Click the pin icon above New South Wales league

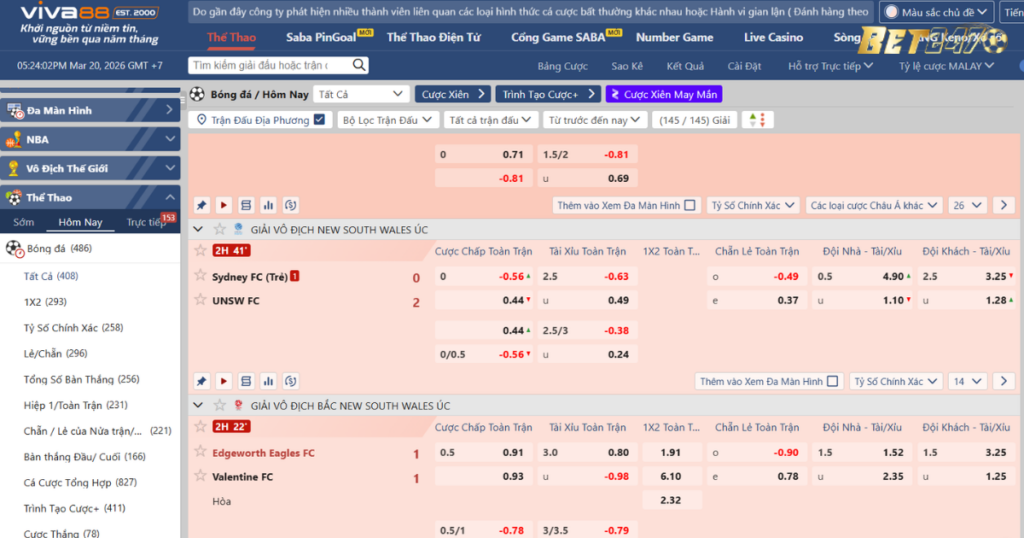click(201, 205)
